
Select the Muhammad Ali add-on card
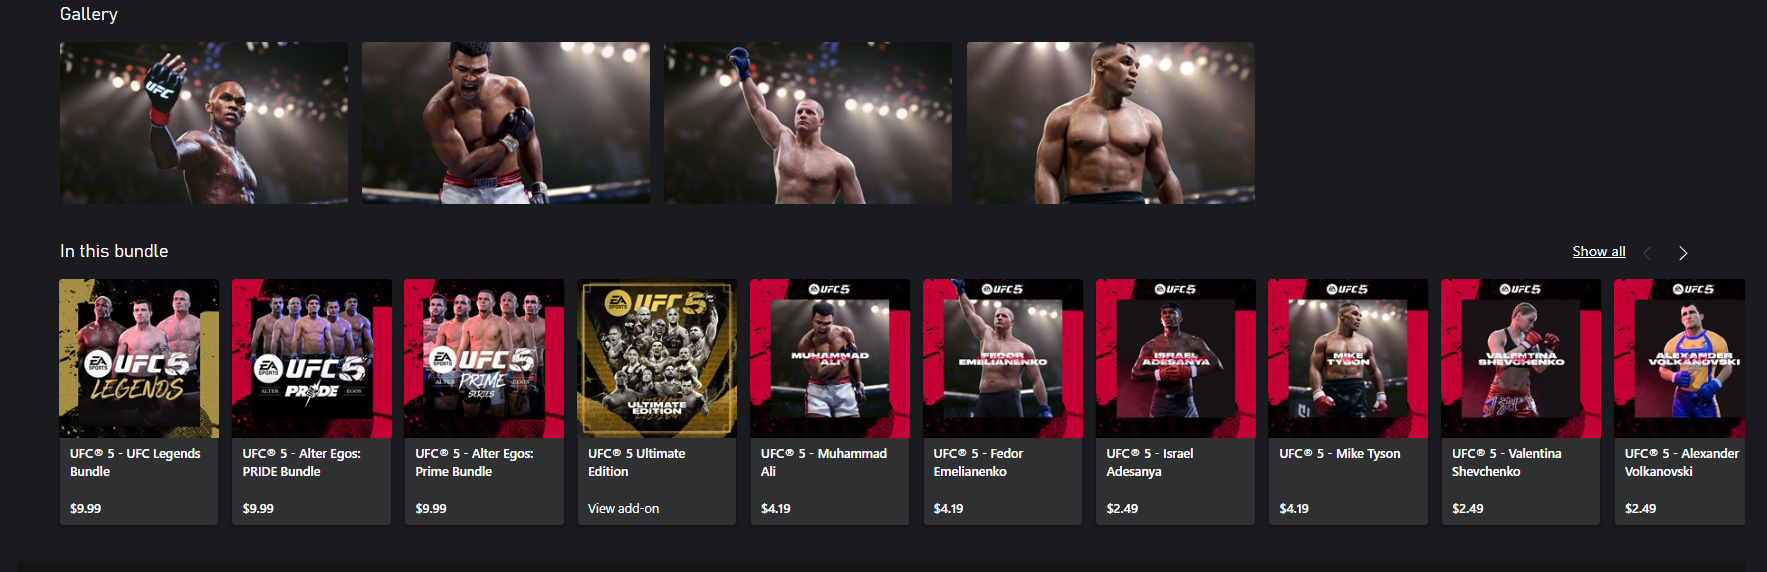coord(830,401)
